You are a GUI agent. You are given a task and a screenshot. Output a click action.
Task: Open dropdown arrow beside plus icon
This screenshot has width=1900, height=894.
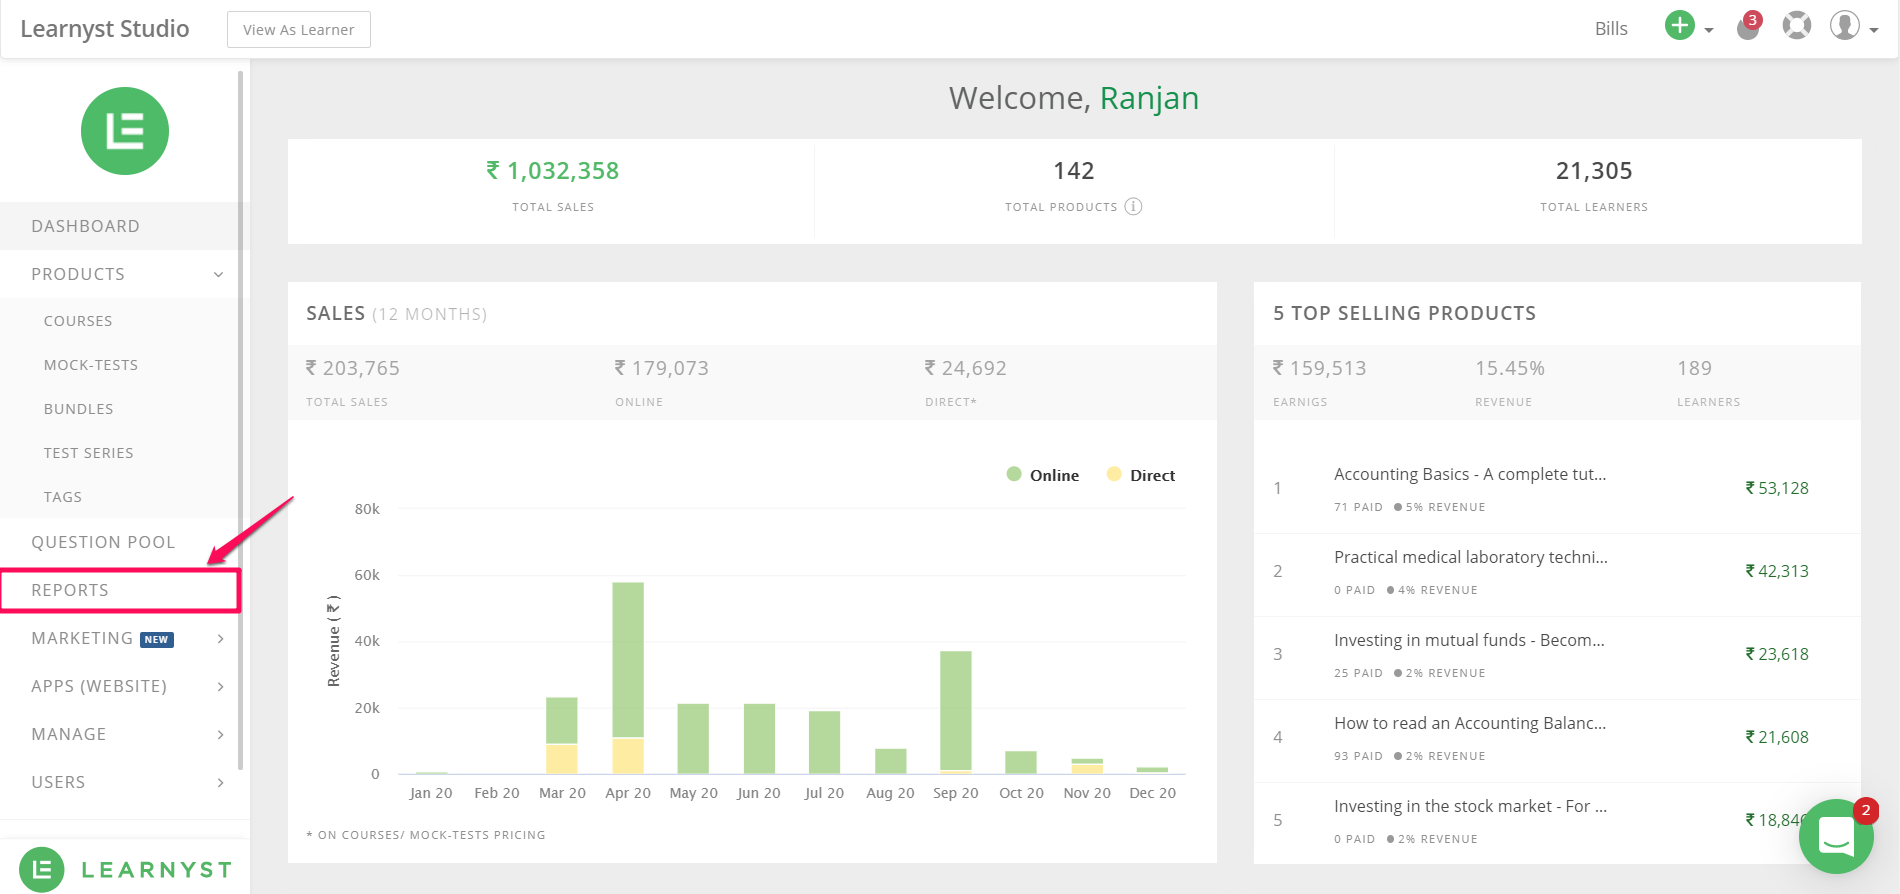coord(1709,31)
